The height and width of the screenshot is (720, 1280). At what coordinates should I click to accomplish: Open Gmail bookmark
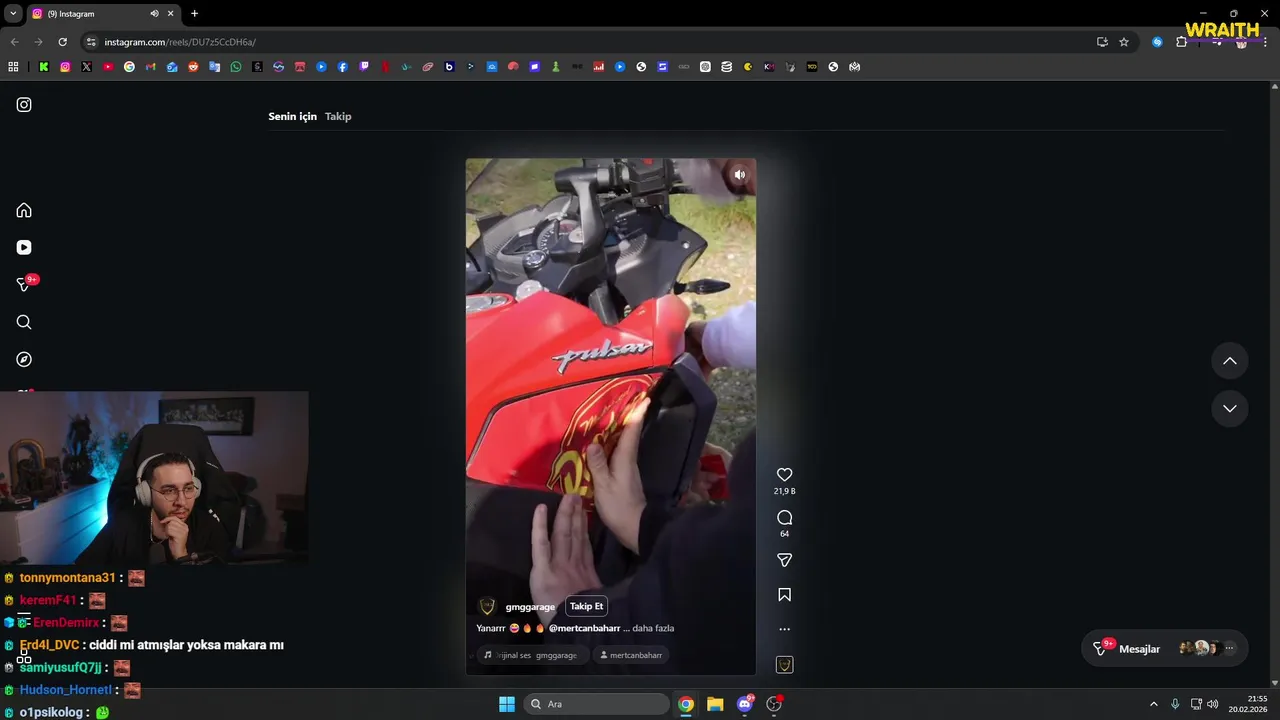click(151, 67)
